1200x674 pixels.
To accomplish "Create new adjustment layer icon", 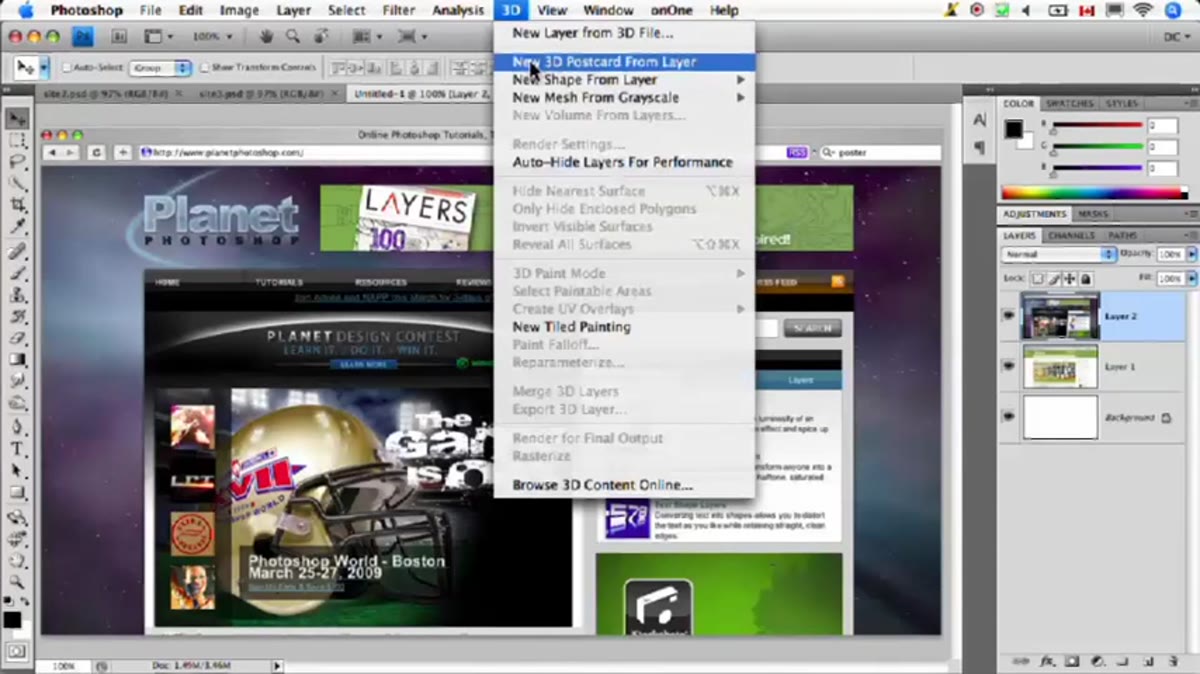I will [1097, 662].
